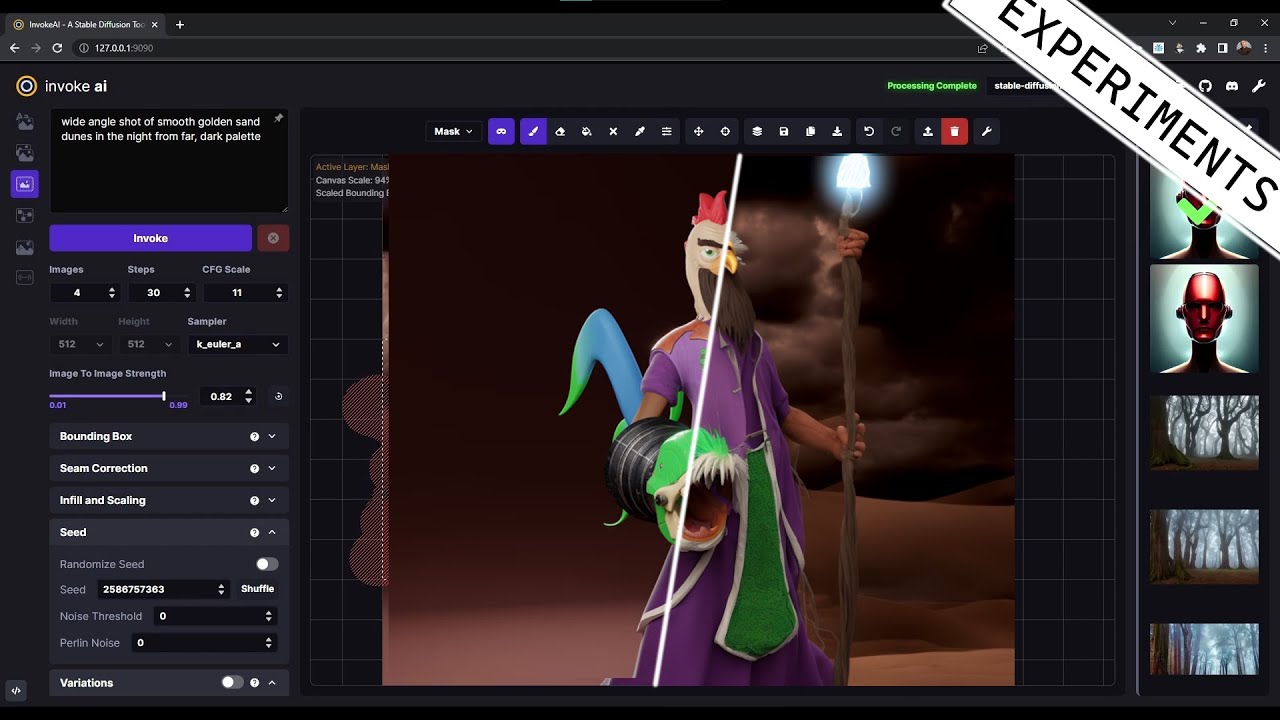Click the Perlin Noise input field
This screenshot has width=1280, height=720.
tap(202, 643)
